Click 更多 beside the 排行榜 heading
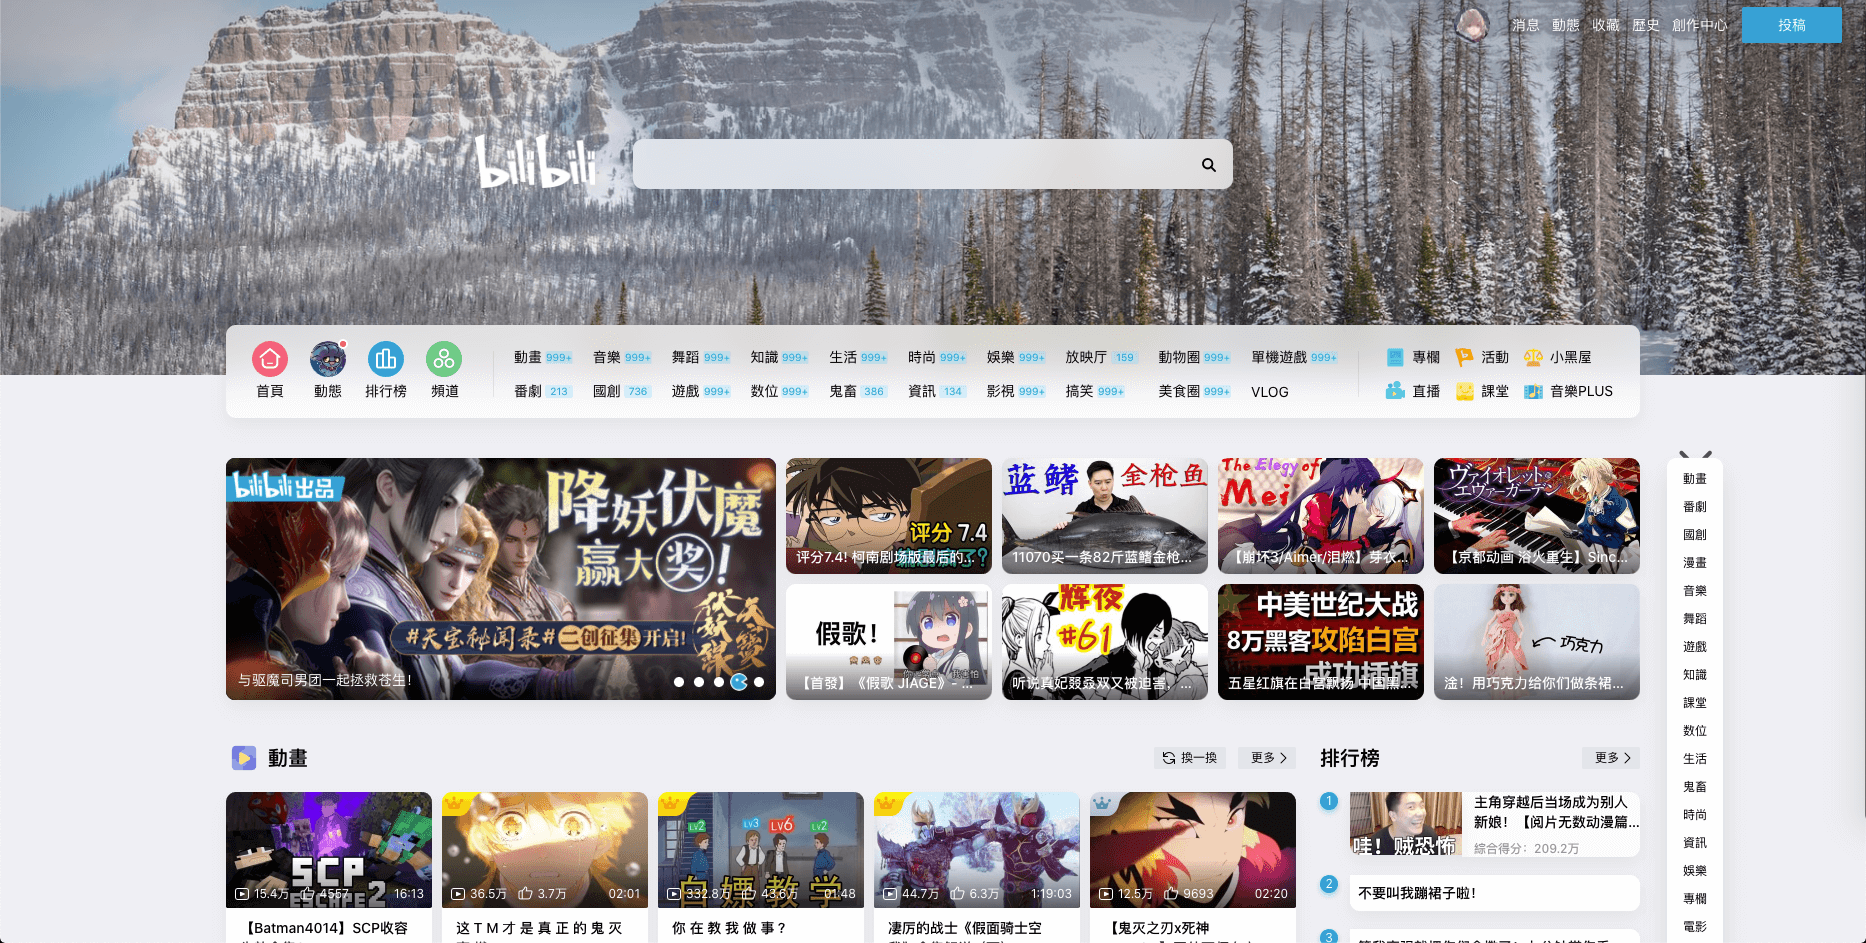The height and width of the screenshot is (943, 1866). 1611,758
